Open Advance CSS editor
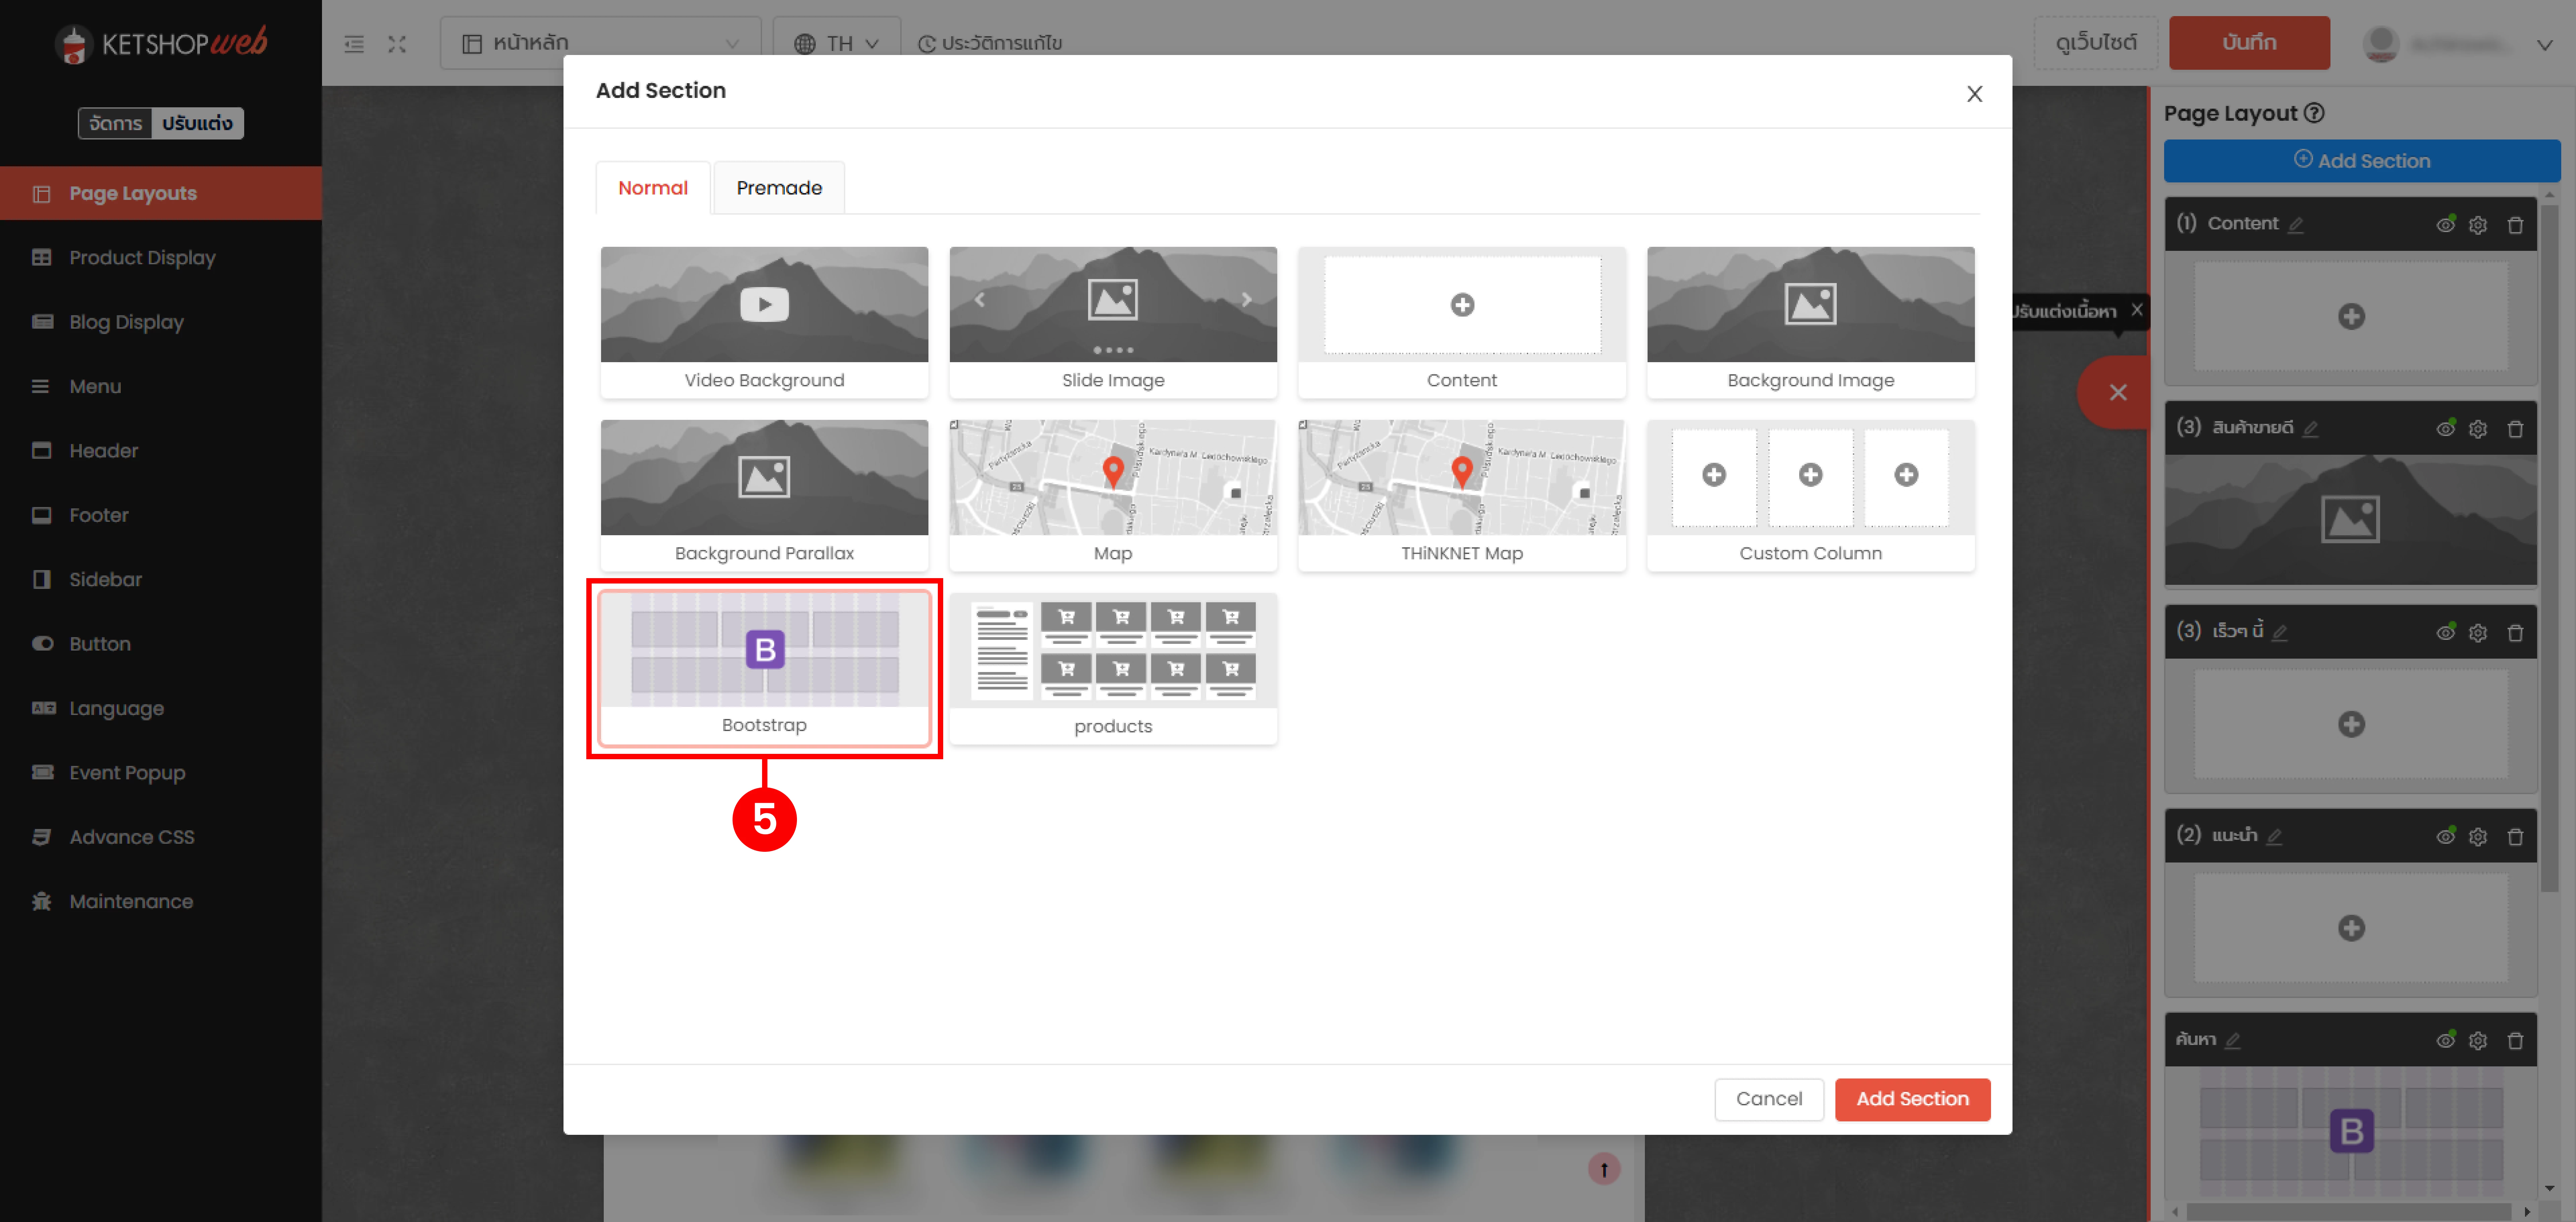Viewport: 2576px width, 1222px height. pyautogui.click(x=161, y=837)
